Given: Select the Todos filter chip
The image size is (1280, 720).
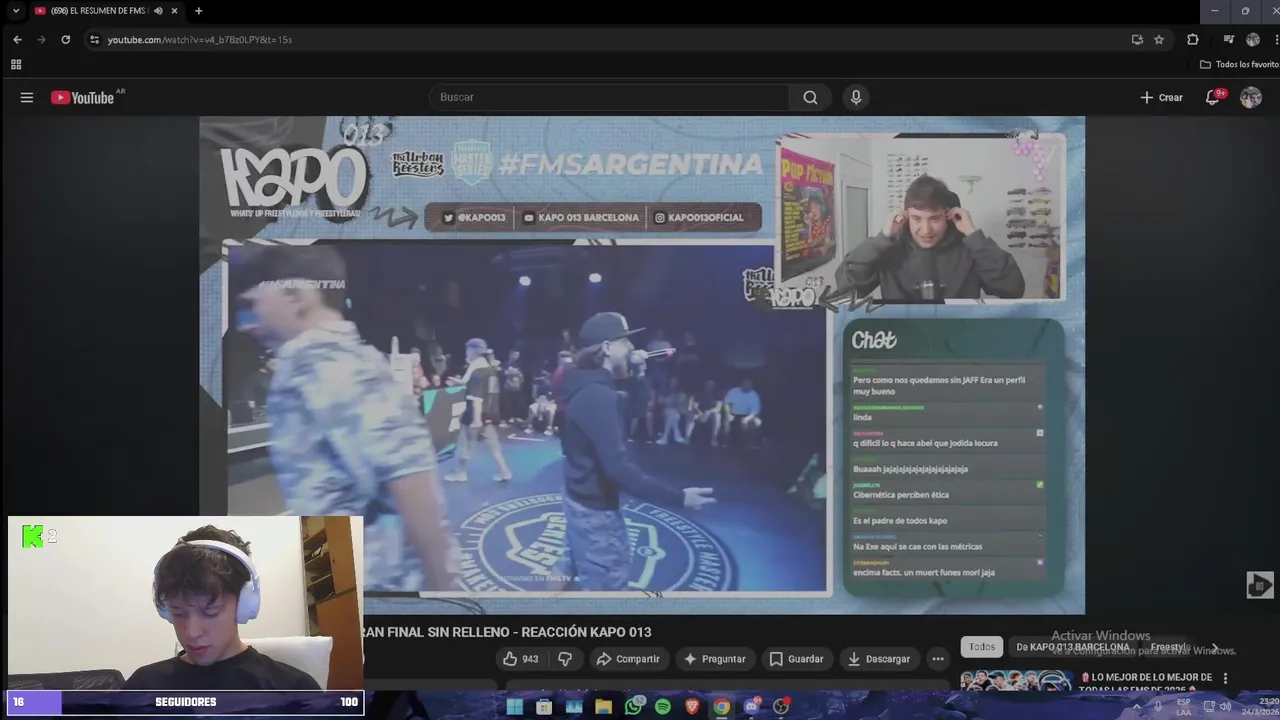Looking at the screenshot, I should click(x=982, y=647).
